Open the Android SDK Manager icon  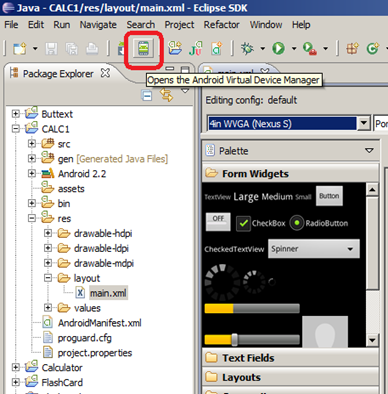coord(121,49)
